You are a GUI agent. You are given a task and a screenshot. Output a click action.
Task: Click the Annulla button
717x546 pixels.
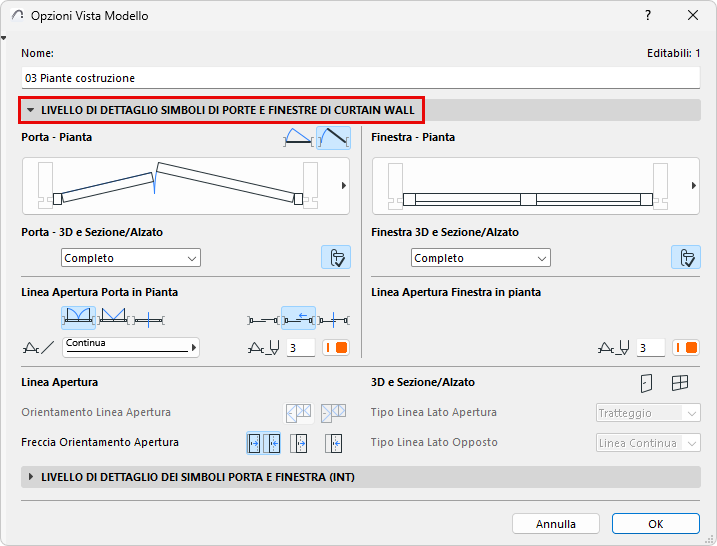pos(556,524)
